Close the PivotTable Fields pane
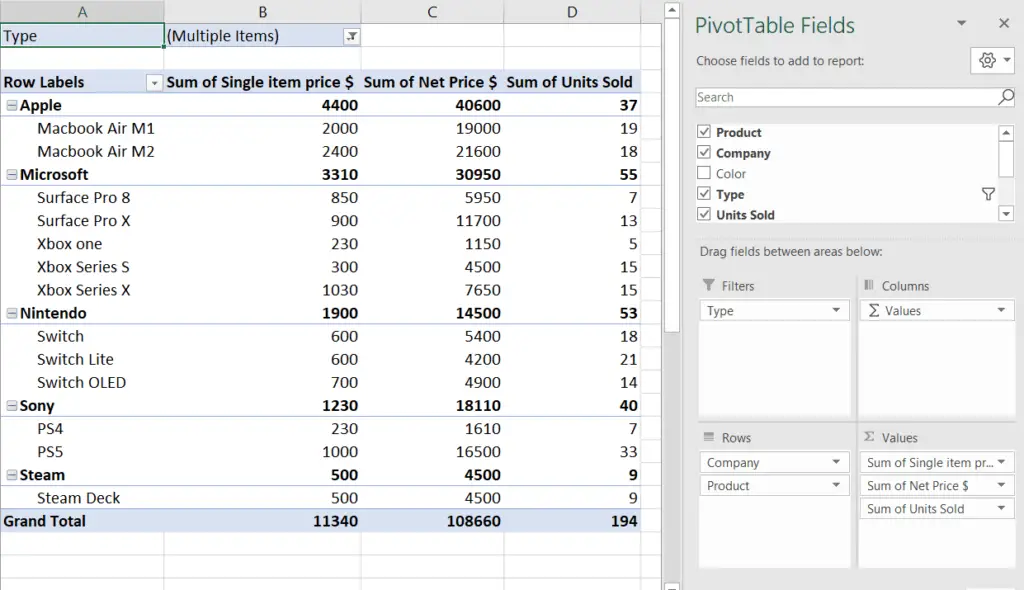Image resolution: width=1024 pixels, height=590 pixels. pos(1004,24)
